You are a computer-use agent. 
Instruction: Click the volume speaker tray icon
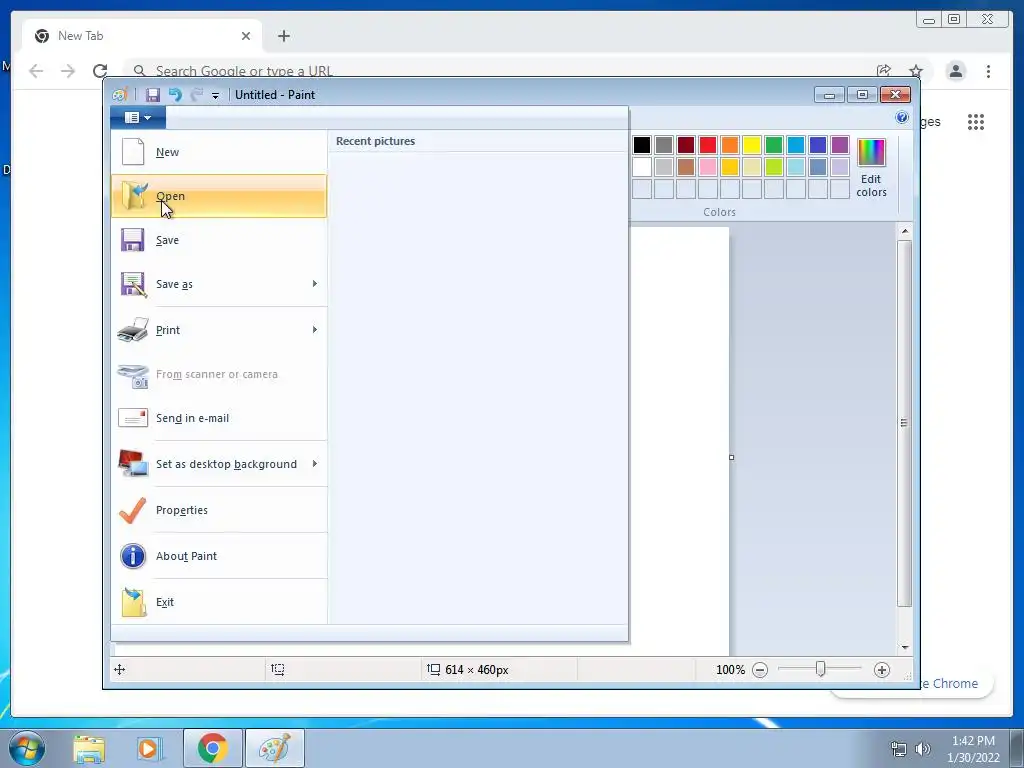(923, 749)
